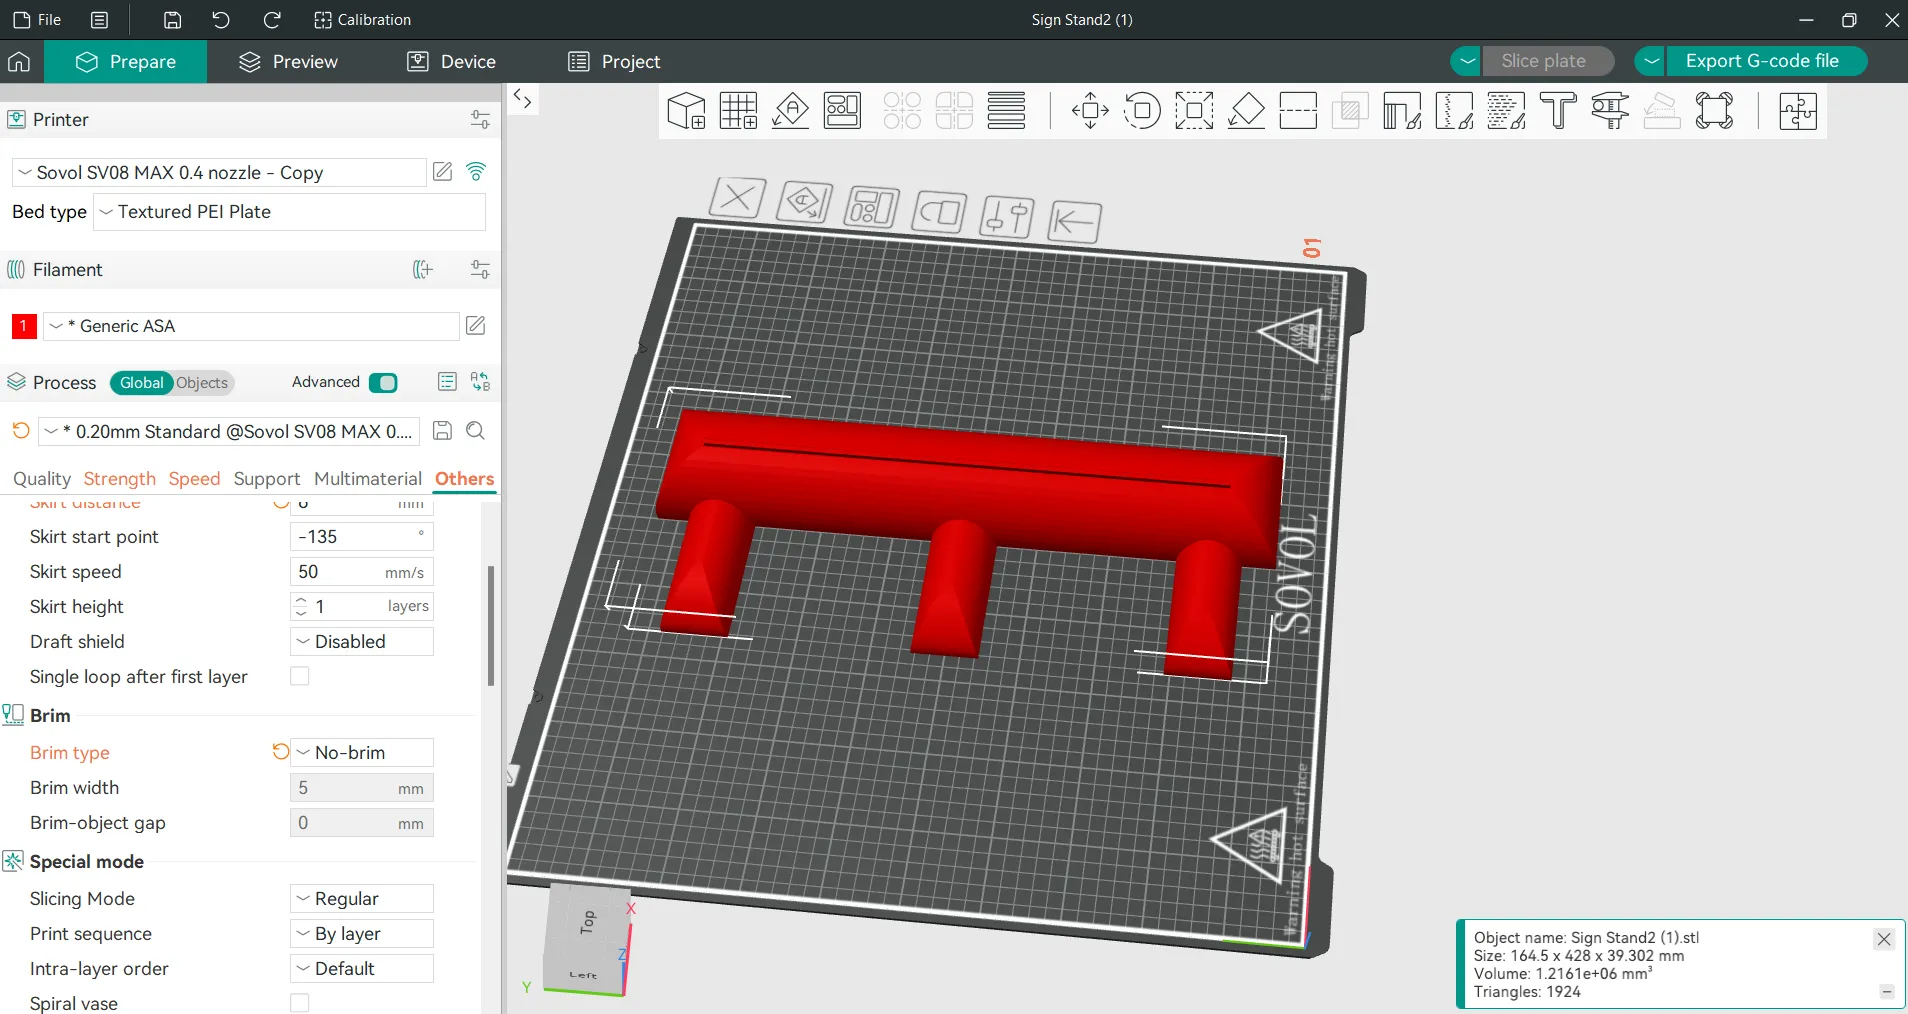The width and height of the screenshot is (1908, 1014).
Task: Open the Generic ASA filament dropdown
Action: click(251, 326)
